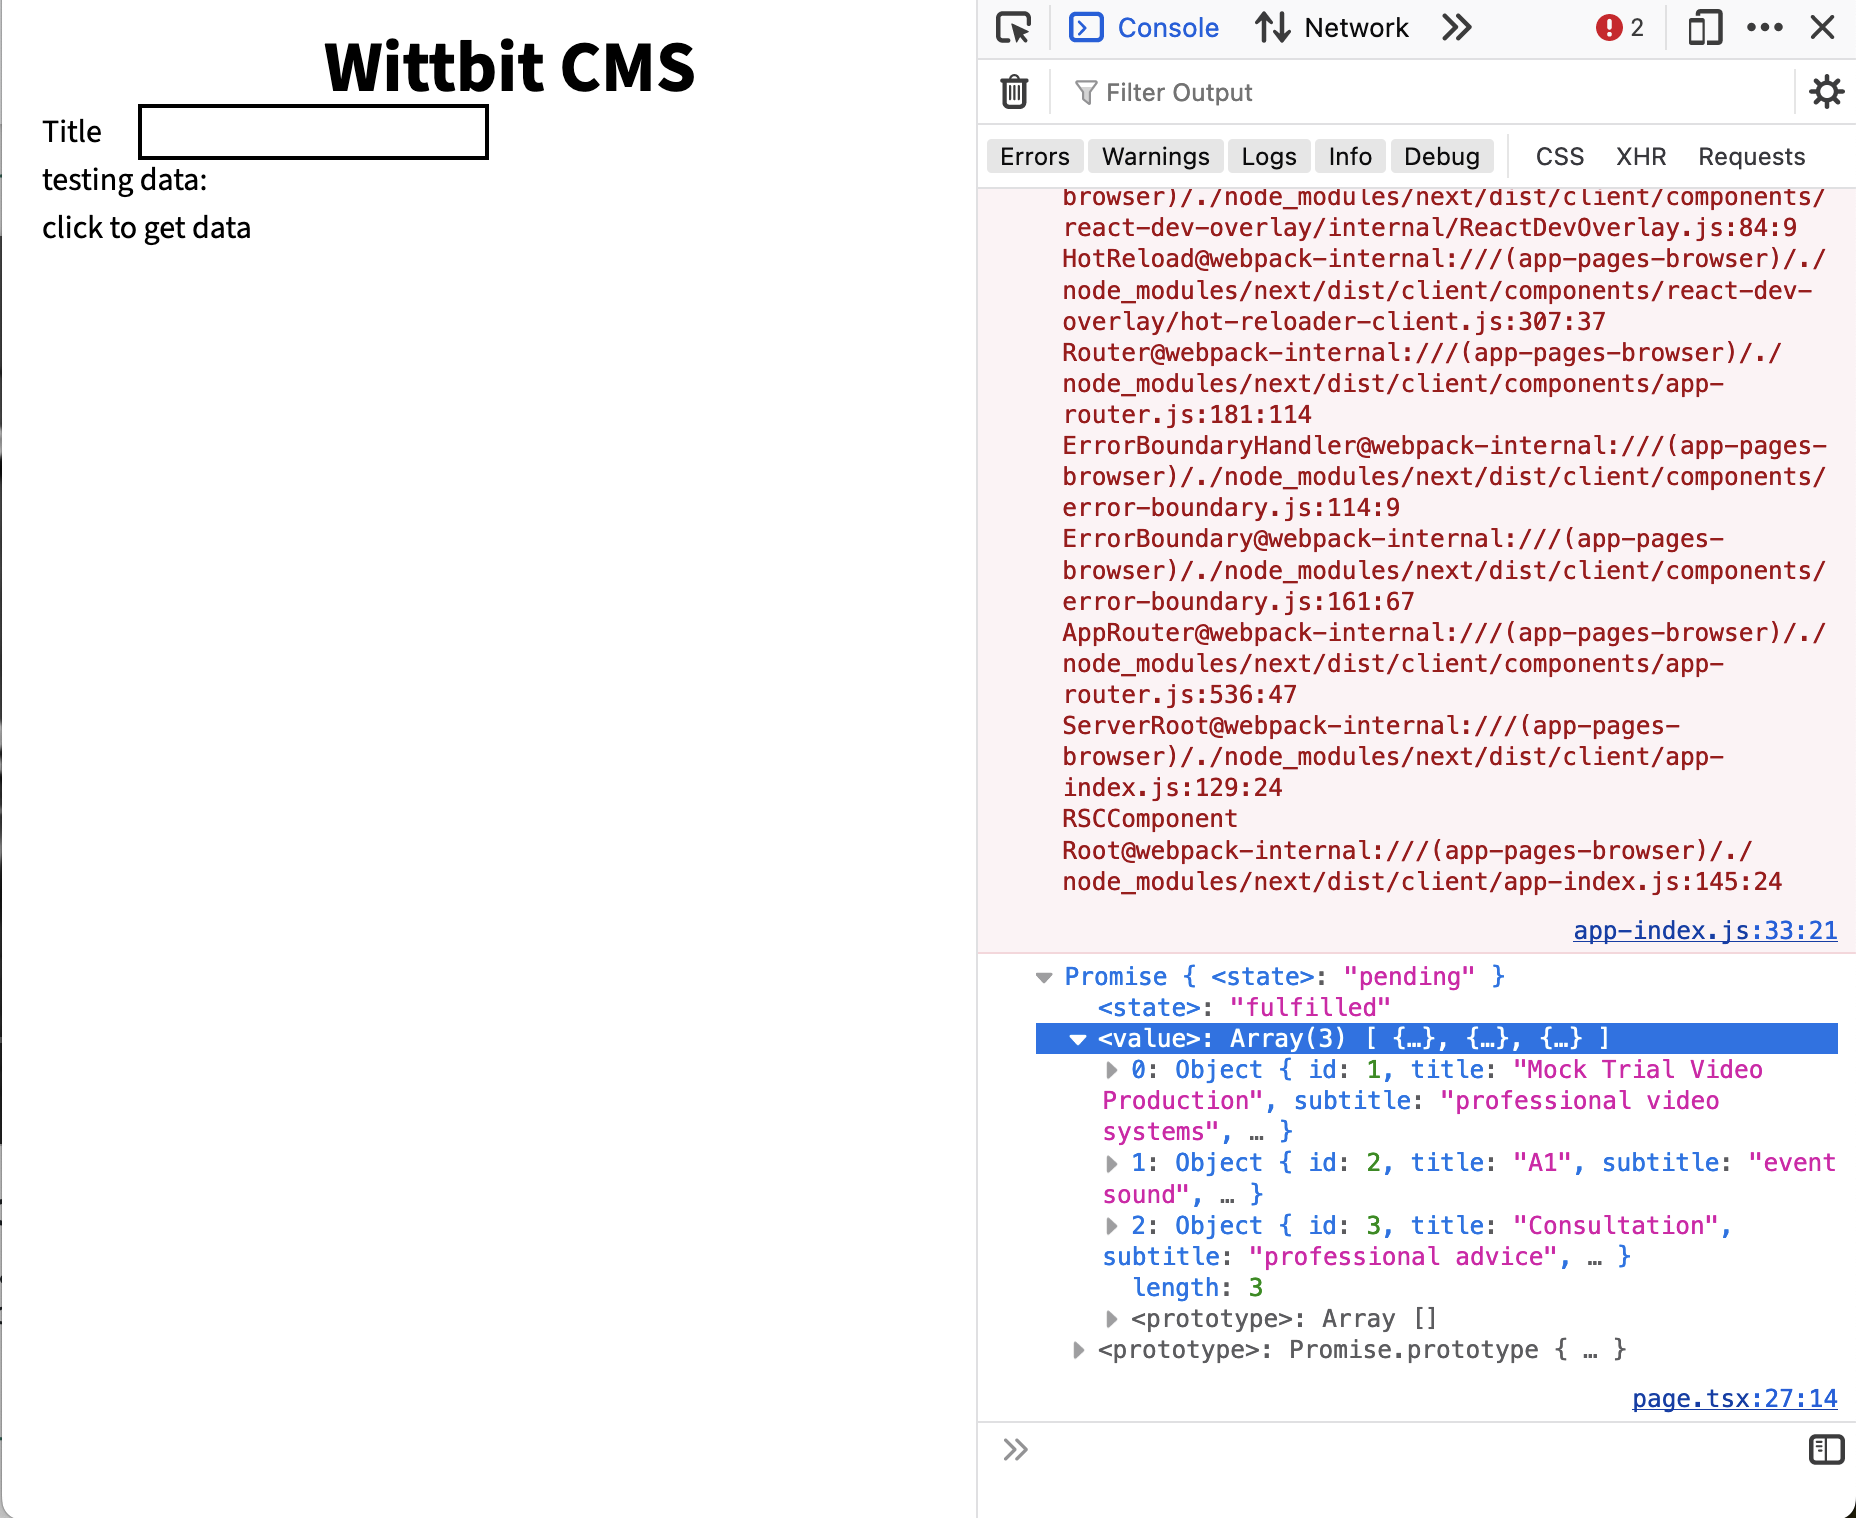Image resolution: width=1856 pixels, height=1518 pixels.
Task: Click the Title input field
Action: point(313,132)
